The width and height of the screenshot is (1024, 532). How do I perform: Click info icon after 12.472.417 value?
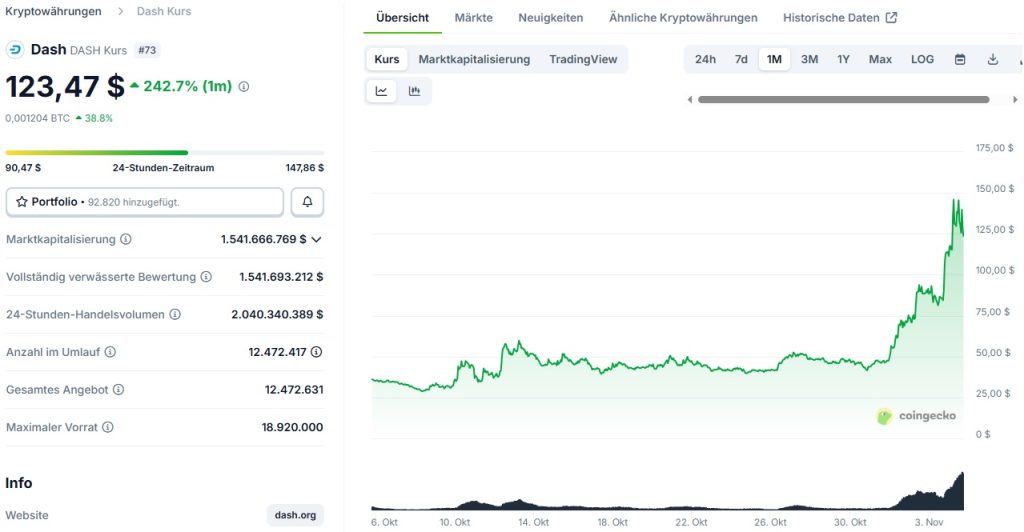[x=316, y=352]
